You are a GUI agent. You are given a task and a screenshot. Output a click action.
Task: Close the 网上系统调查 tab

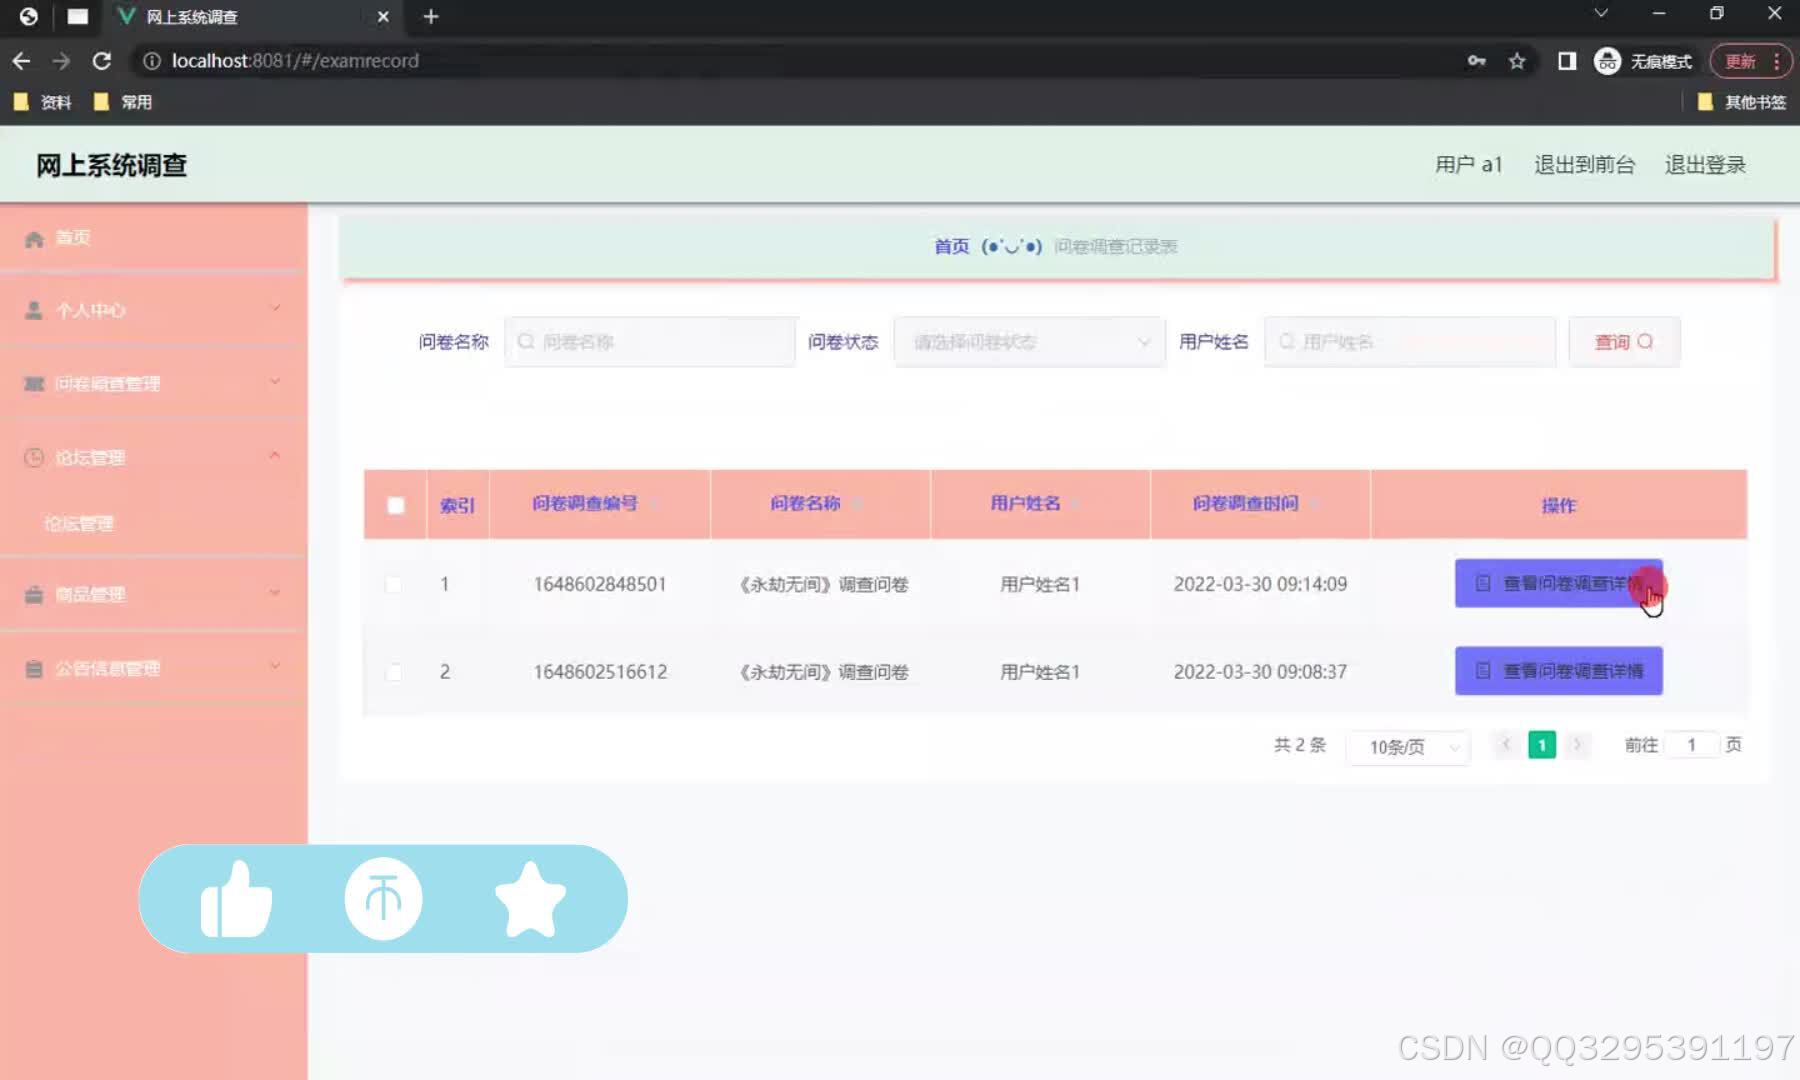pos(383,17)
